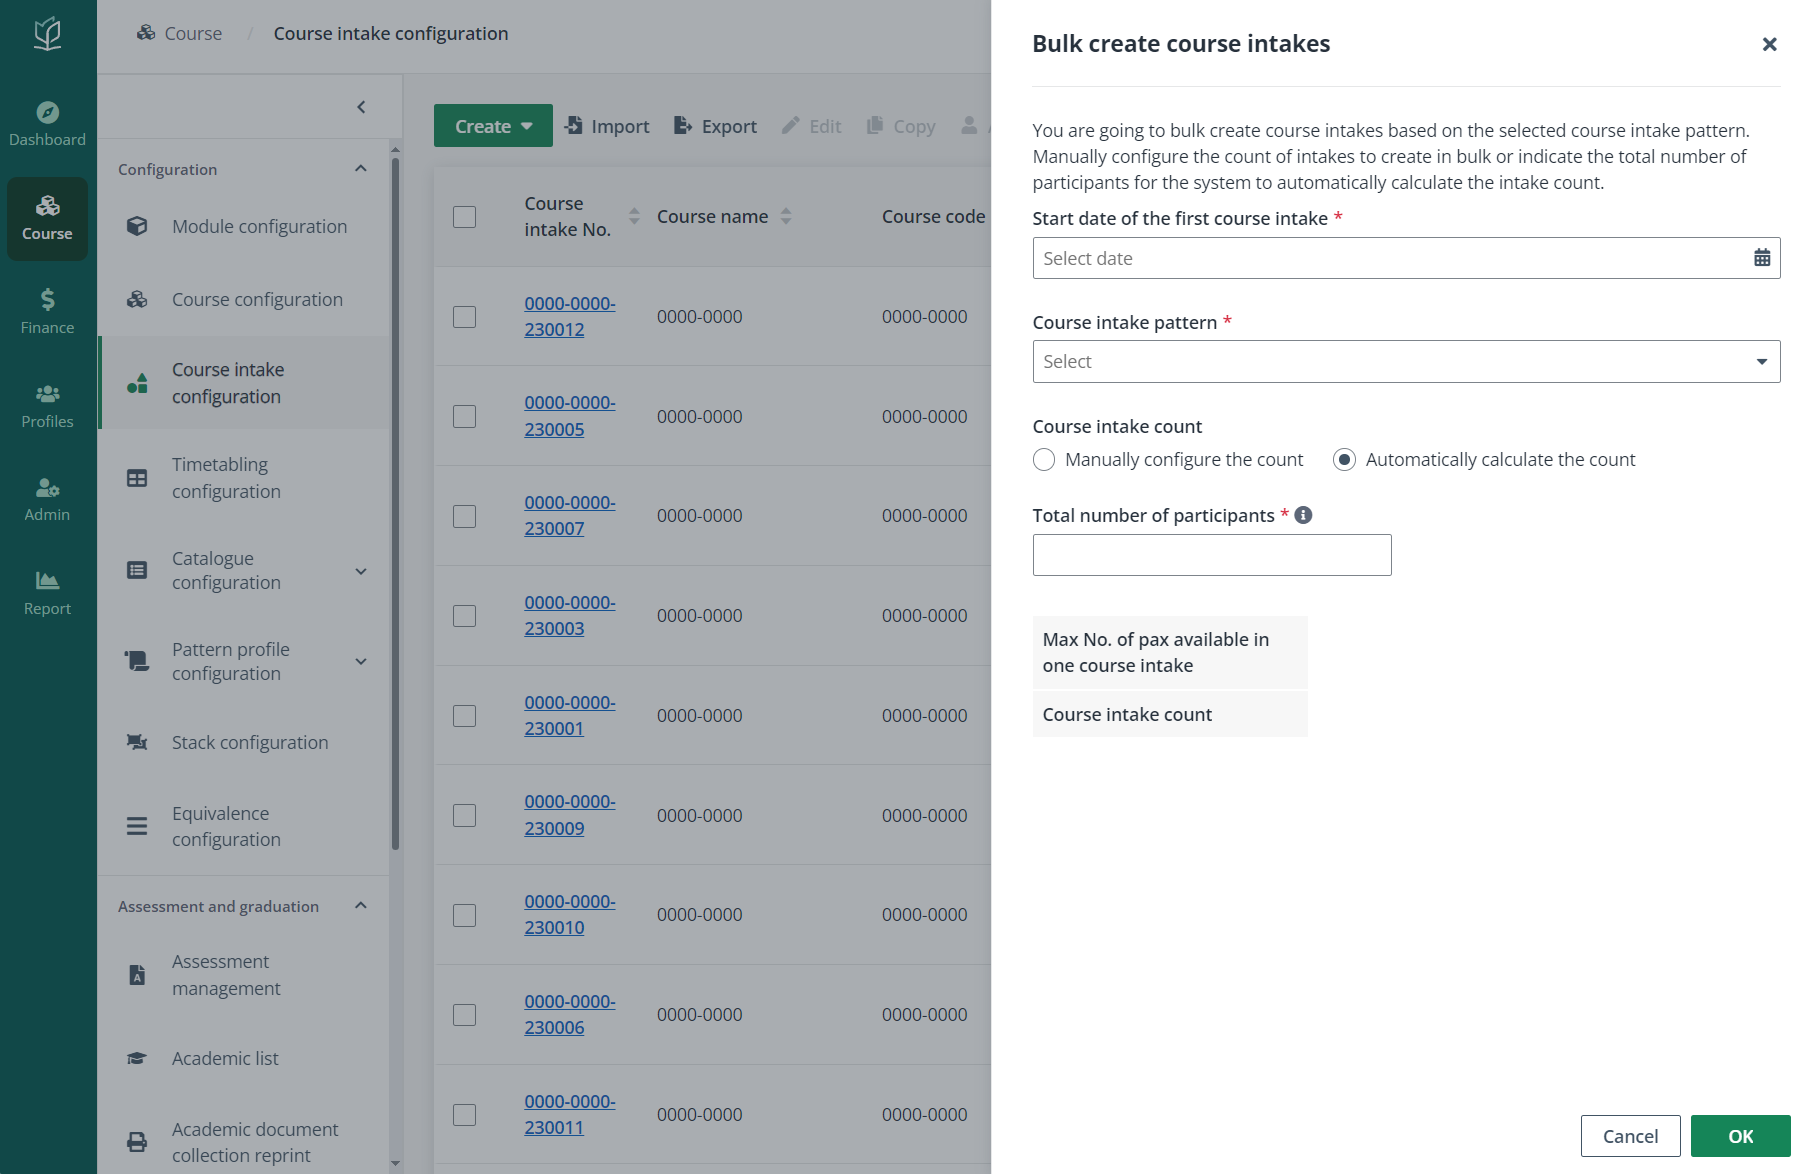The width and height of the screenshot is (1815, 1174).
Task: Click the Academic document collection reprint printer icon
Action: pos(137,1141)
